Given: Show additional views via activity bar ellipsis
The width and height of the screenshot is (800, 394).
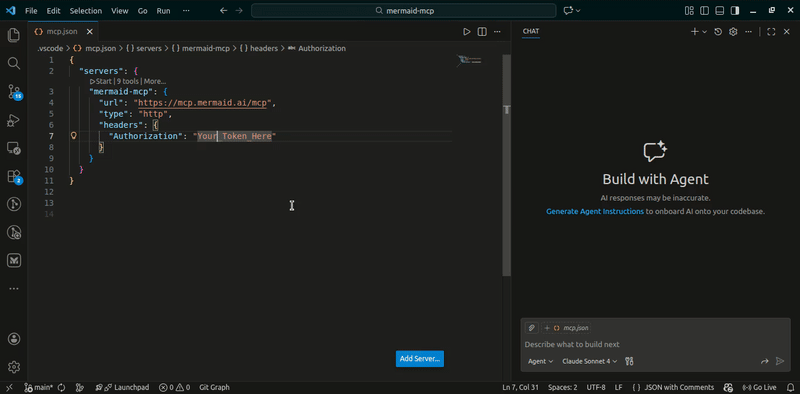Looking at the screenshot, I should click(x=14, y=288).
